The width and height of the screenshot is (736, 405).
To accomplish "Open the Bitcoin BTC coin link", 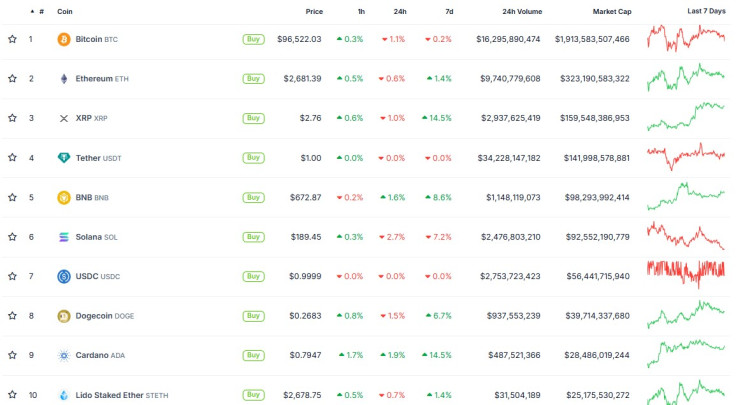I will (x=97, y=39).
